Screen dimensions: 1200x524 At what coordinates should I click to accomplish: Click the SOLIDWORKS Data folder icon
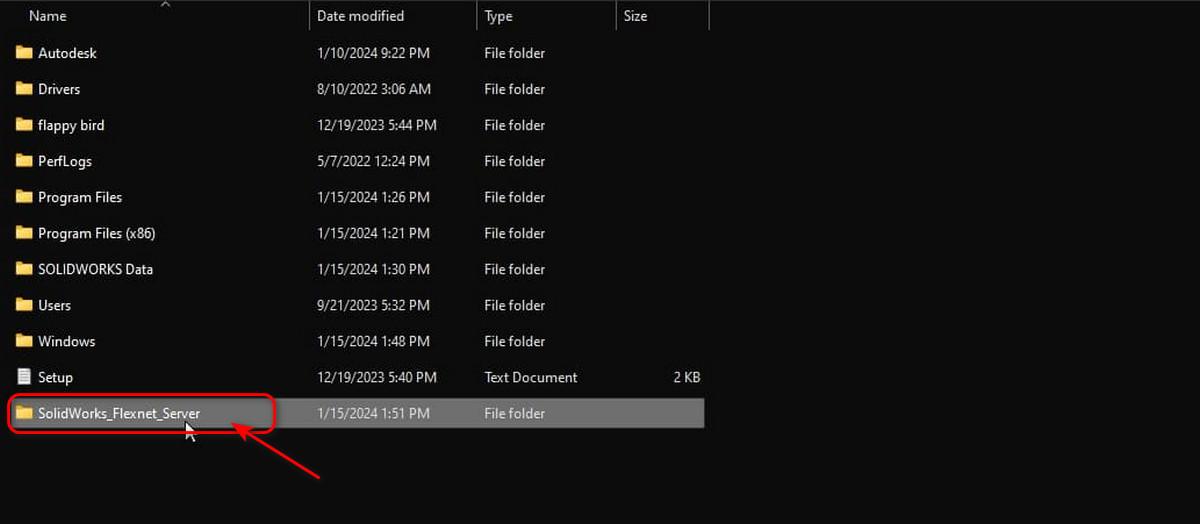tap(25, 269)
